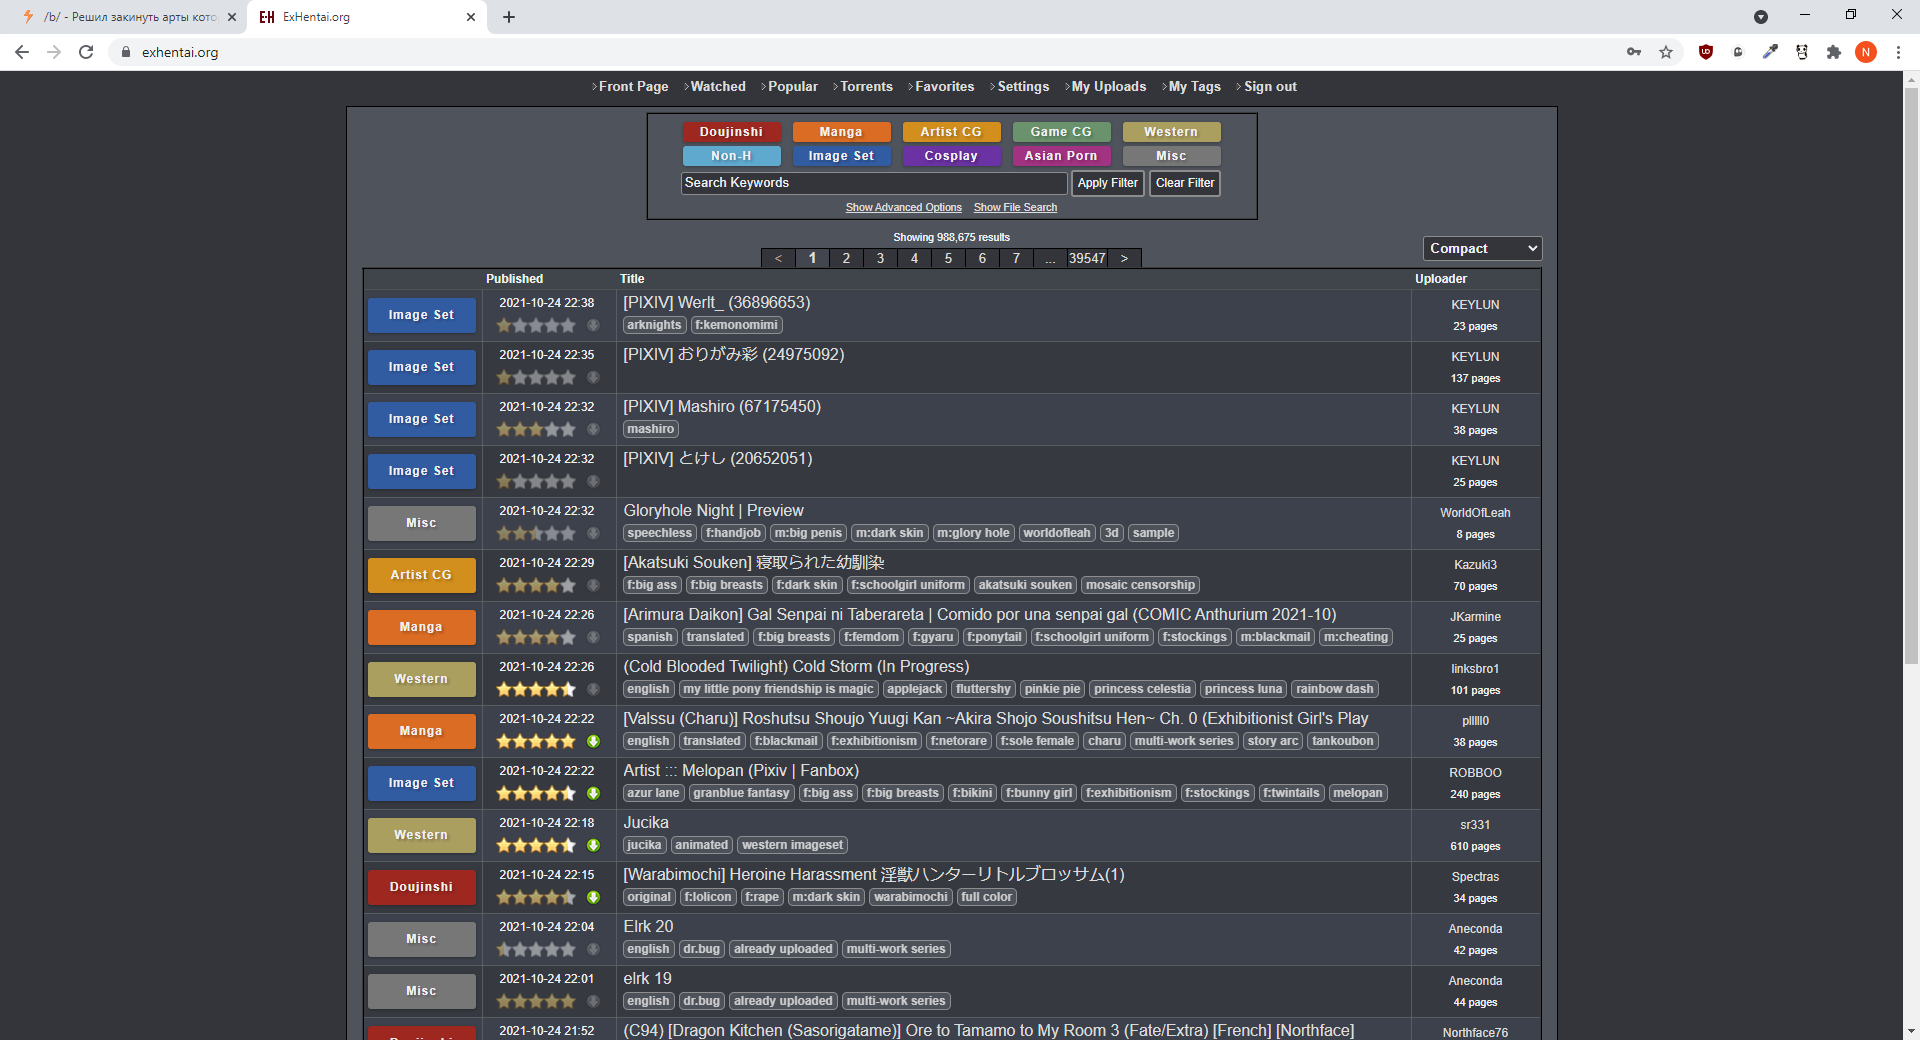Viewport: 1920px width, 1040px height.
Task: Open the My Uploads menu item
Action: [x=1109, y=87]
